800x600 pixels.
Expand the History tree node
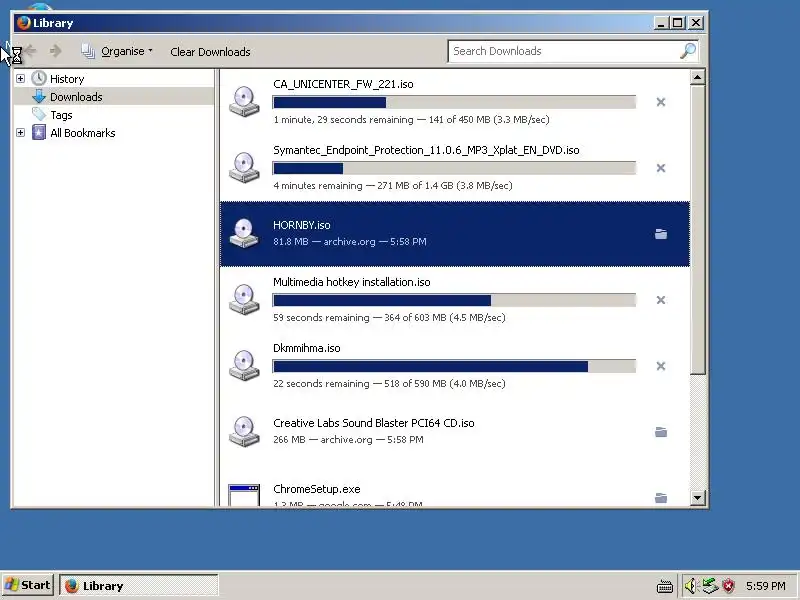point(20,79)
